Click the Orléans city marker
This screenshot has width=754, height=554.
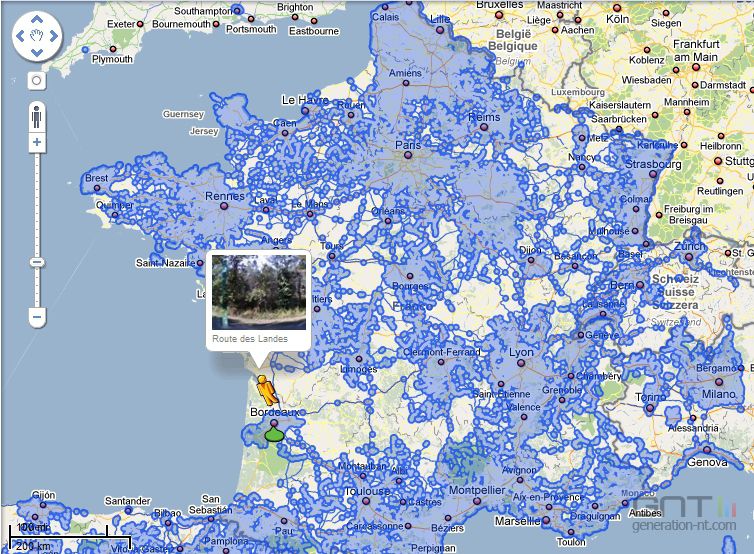(x=388, y=221)
